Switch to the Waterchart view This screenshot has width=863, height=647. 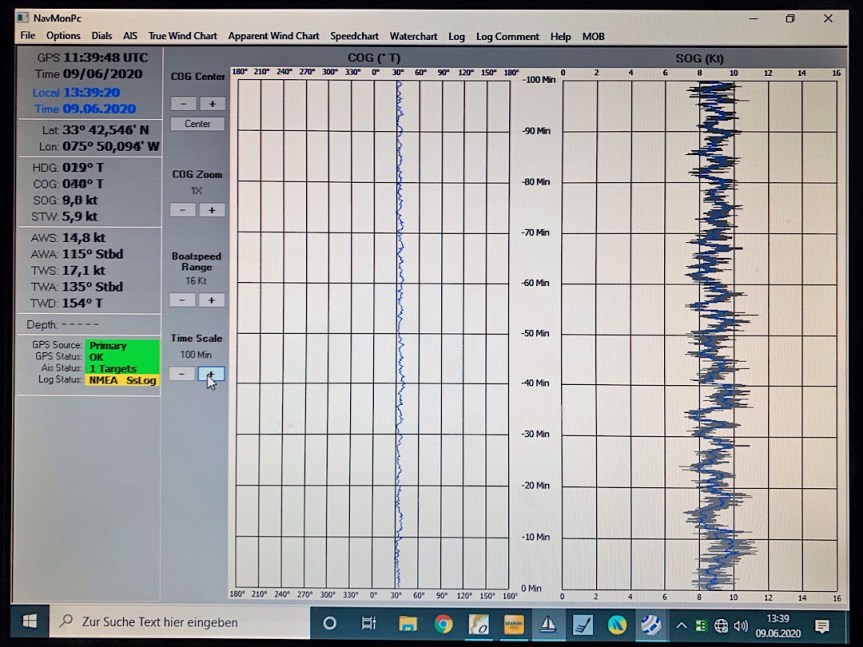tap(413, 37)
